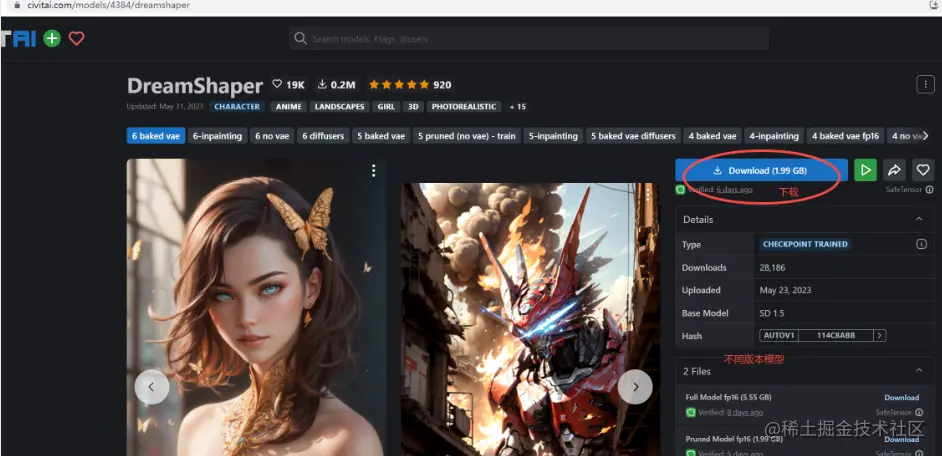
Task: Switch to the 4-inpainting version
Action: tap(774, 136)
